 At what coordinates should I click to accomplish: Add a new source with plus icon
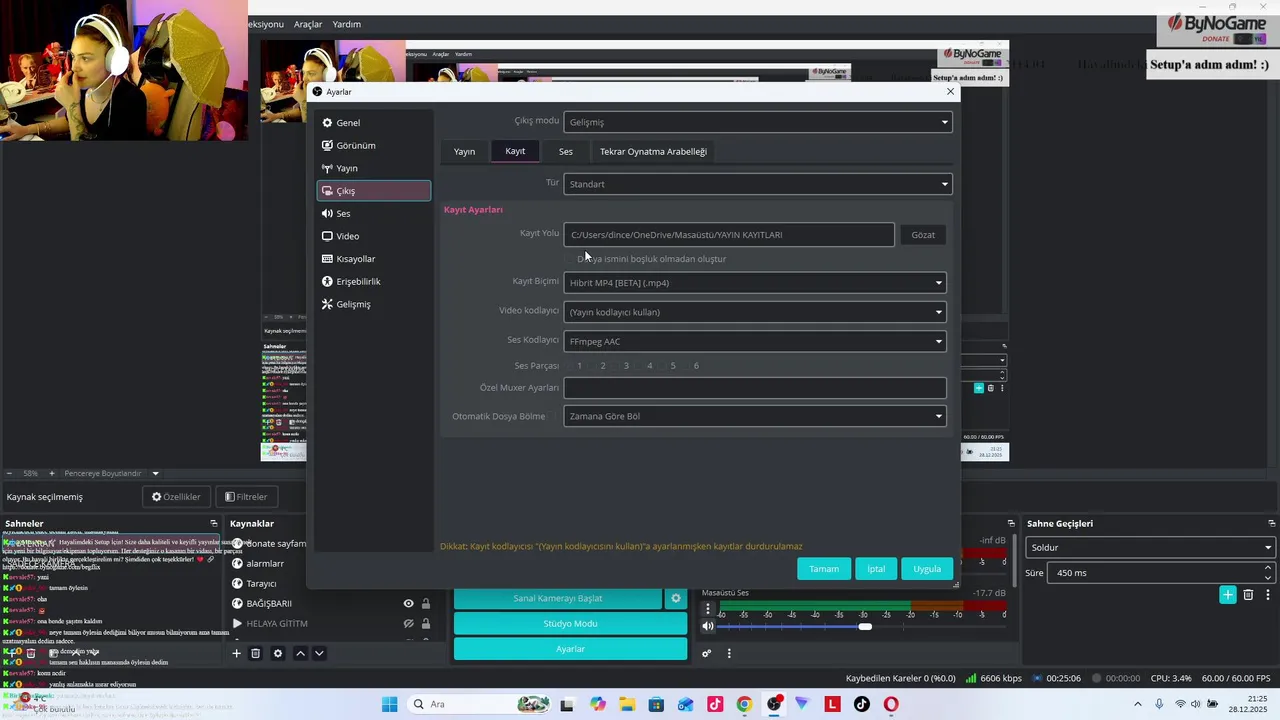(x=237, y=653)
